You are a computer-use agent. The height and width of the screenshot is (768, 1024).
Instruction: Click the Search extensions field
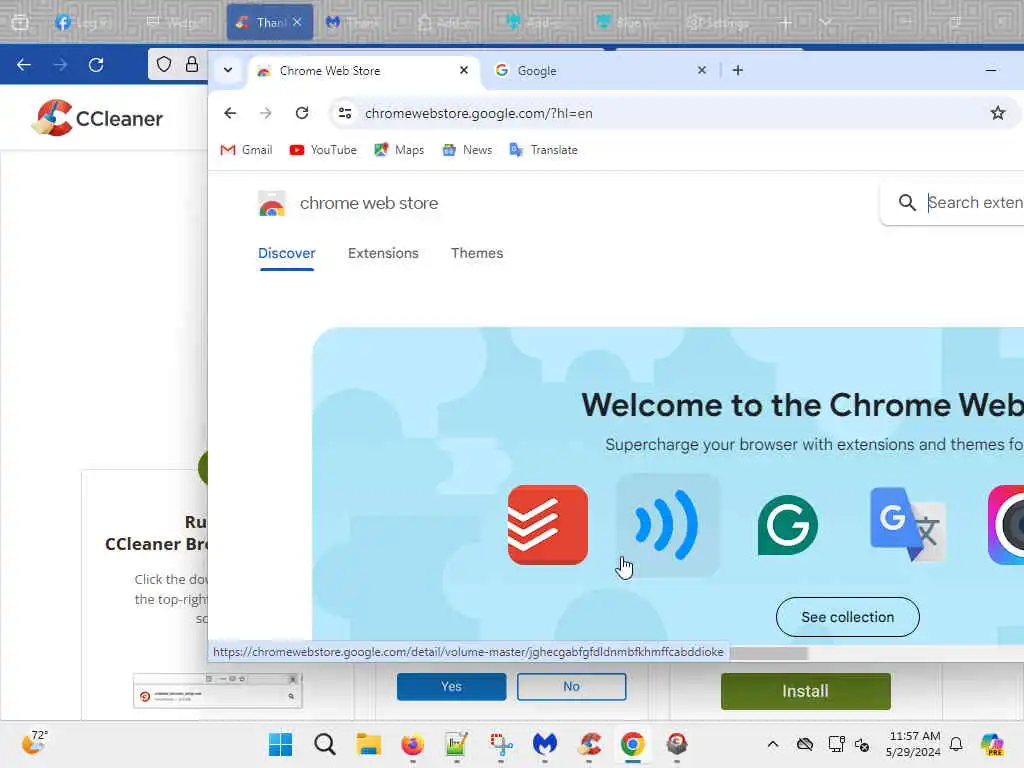tap(975, 202)
